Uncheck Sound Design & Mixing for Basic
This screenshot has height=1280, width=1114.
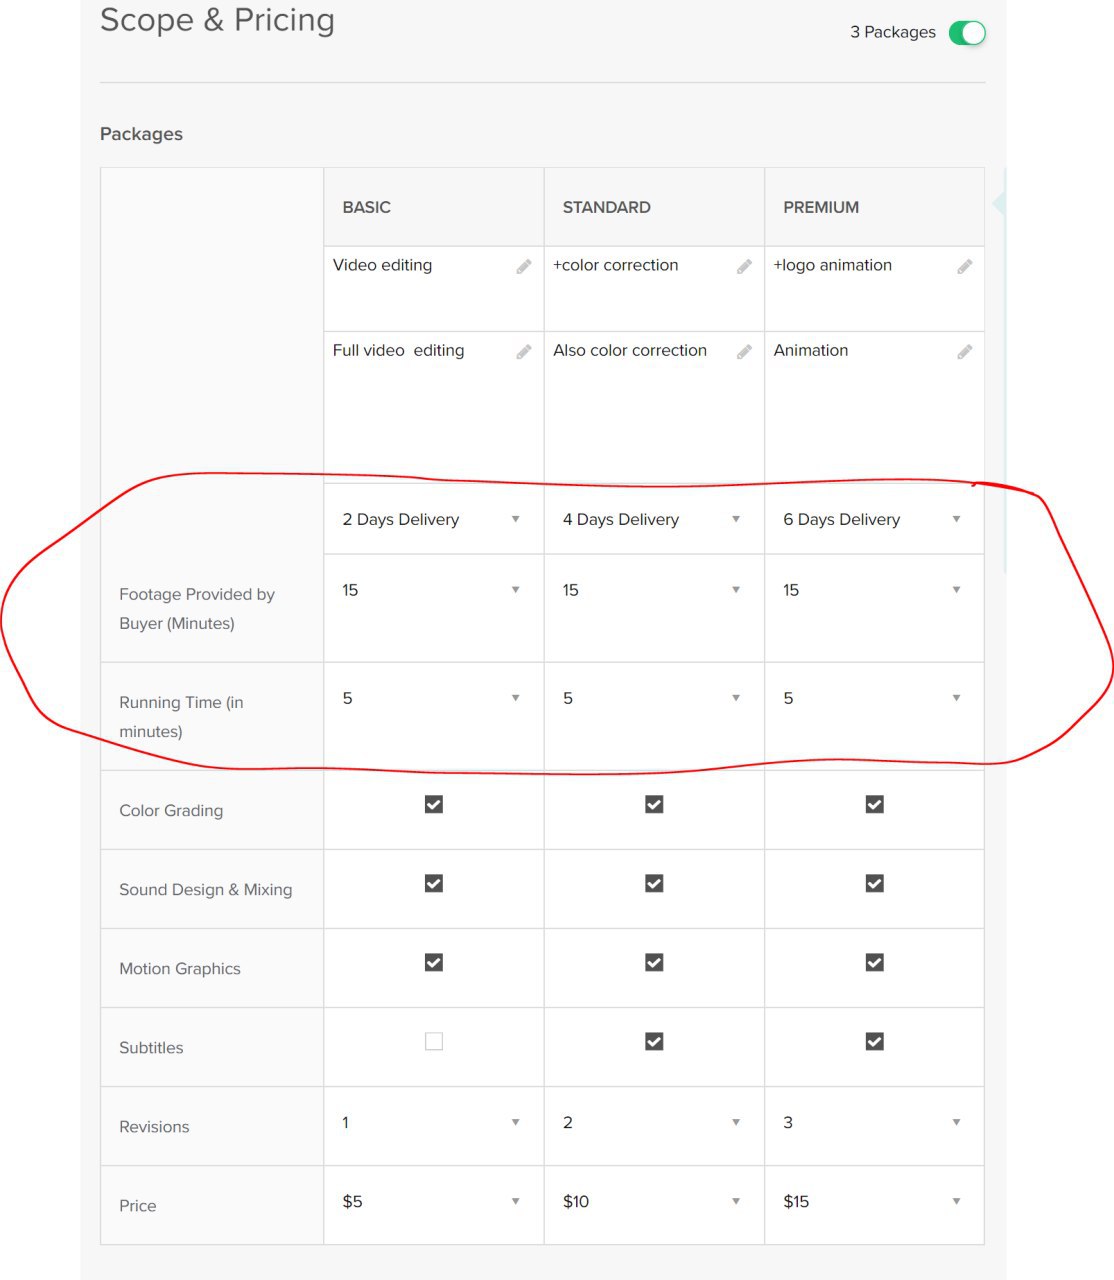coord(434,883)
